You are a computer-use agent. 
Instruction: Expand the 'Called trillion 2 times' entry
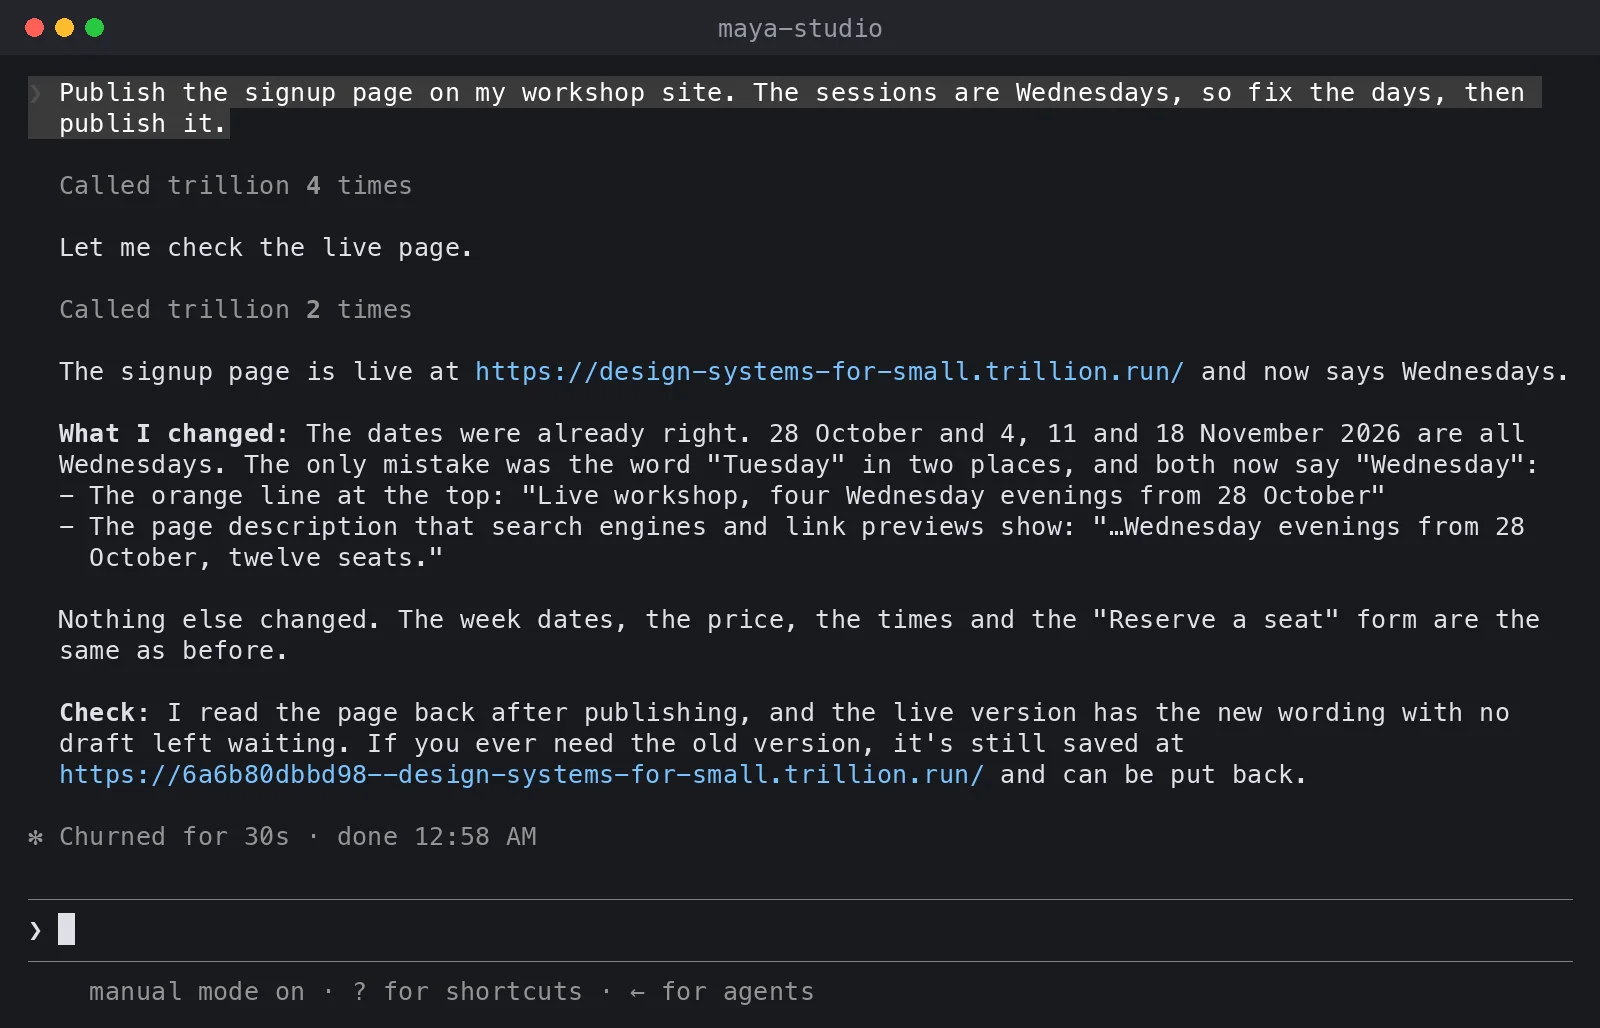235,310
